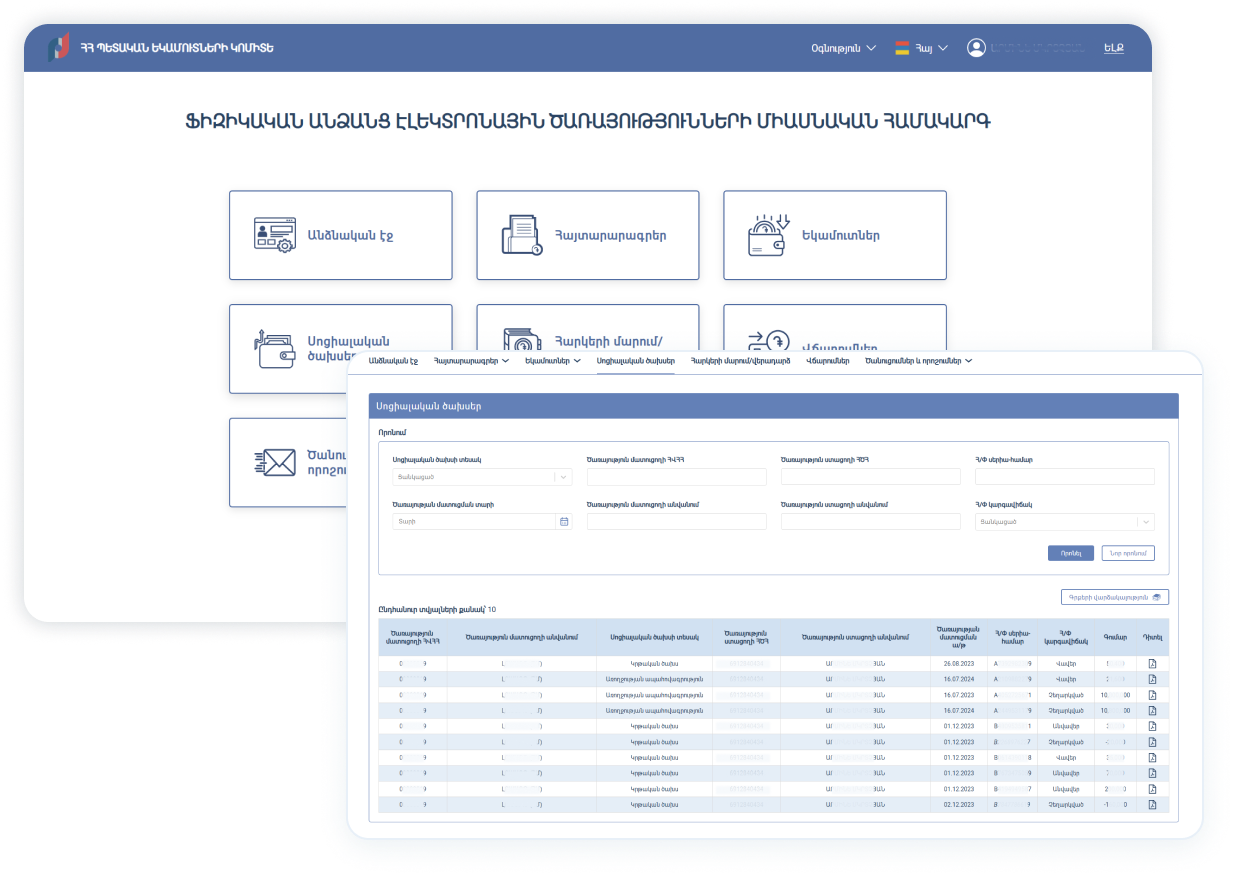The height and width of the screenshot is (879, 1237).
Task: Expand the Հայտարարագրեր nav menu
Action: [x=470, y=360]
